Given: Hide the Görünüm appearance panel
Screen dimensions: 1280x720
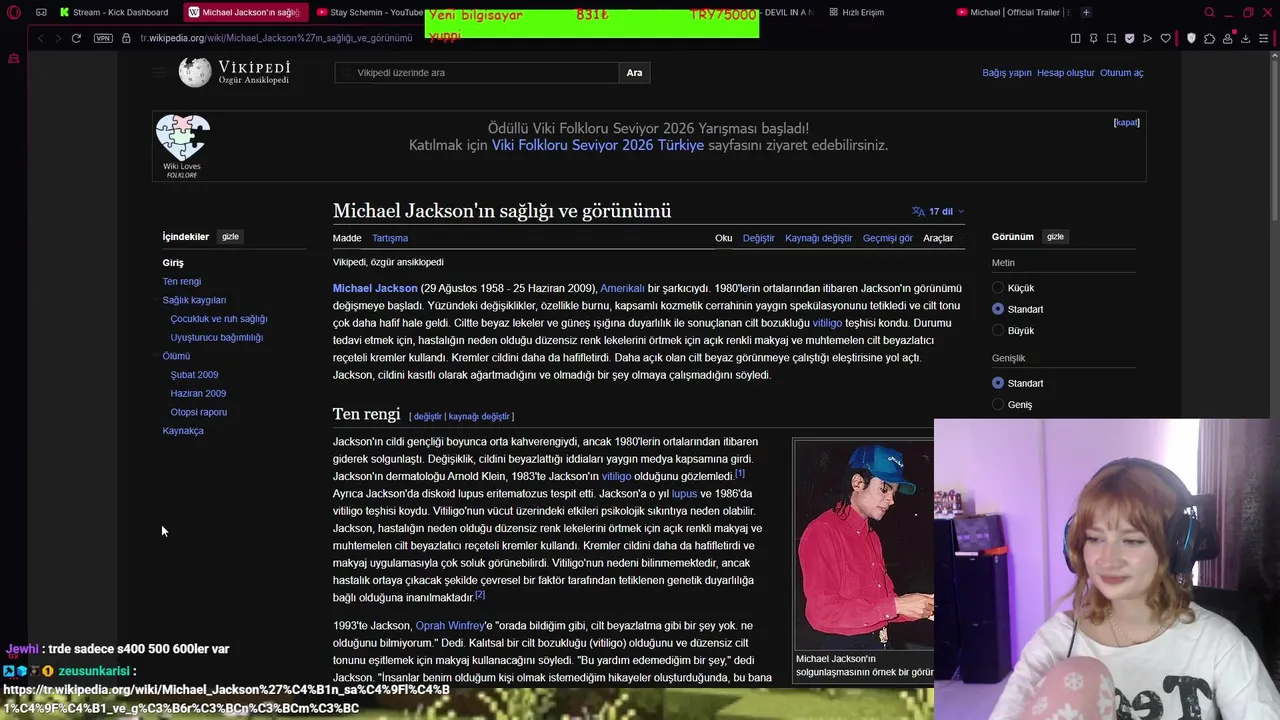Looking at the screenshot, I should pos(1055,237).
